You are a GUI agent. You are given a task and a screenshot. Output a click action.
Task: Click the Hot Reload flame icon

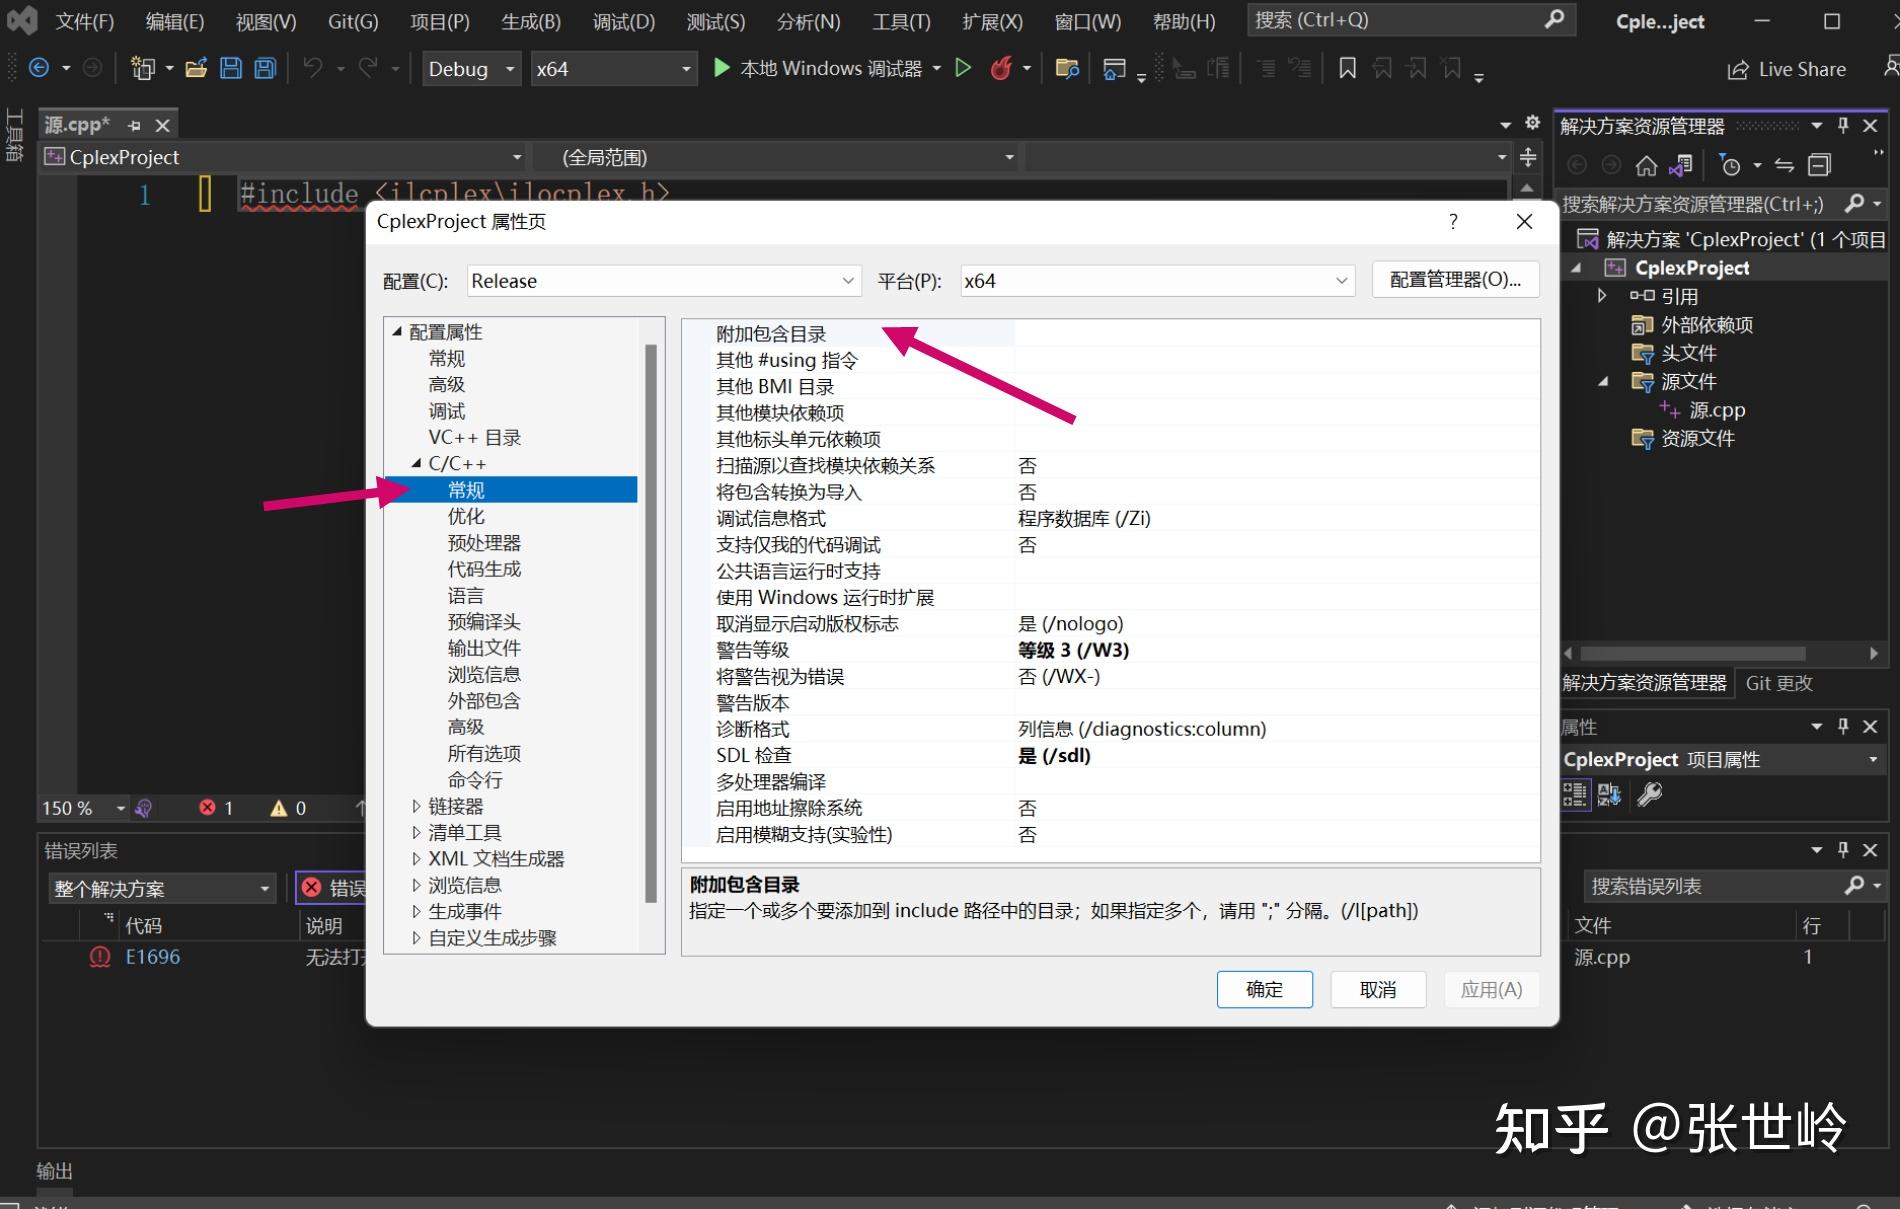1001,68
